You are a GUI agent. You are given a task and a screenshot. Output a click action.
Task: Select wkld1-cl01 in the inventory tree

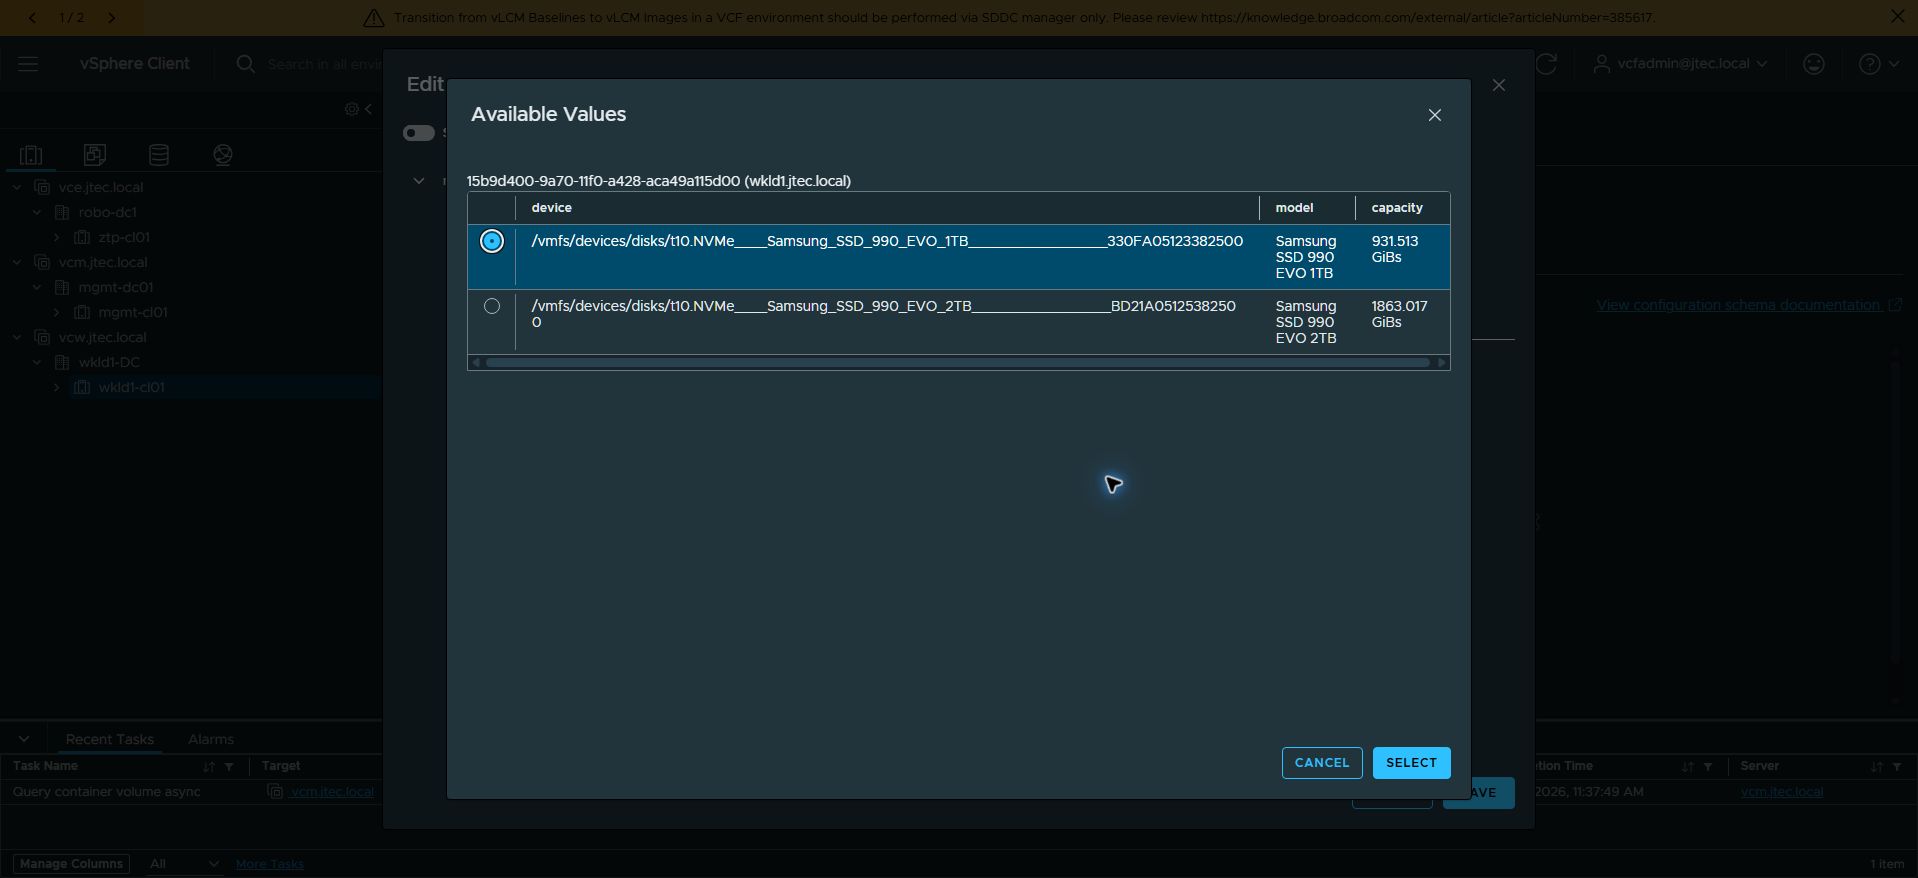pos(131,387)
